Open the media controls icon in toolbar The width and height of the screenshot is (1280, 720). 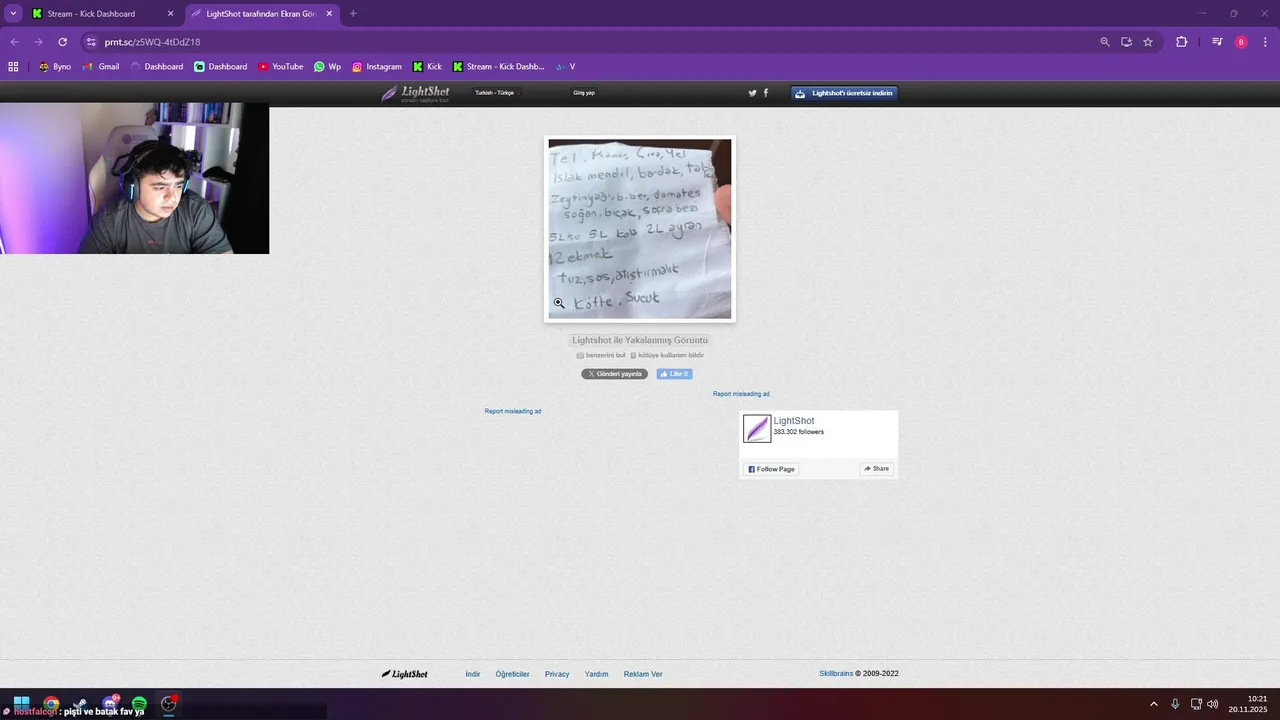click(1217, 42)
